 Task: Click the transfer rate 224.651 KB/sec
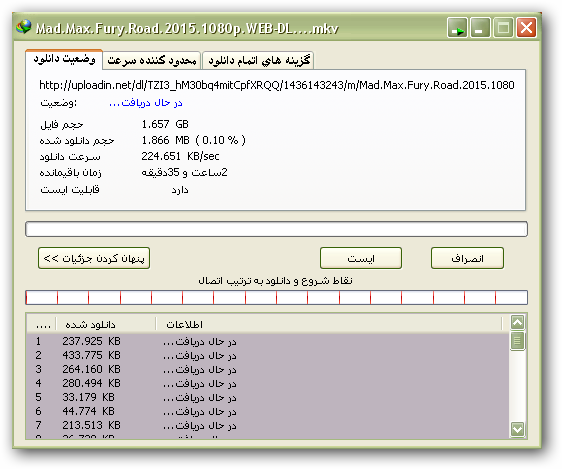[180, 156]
